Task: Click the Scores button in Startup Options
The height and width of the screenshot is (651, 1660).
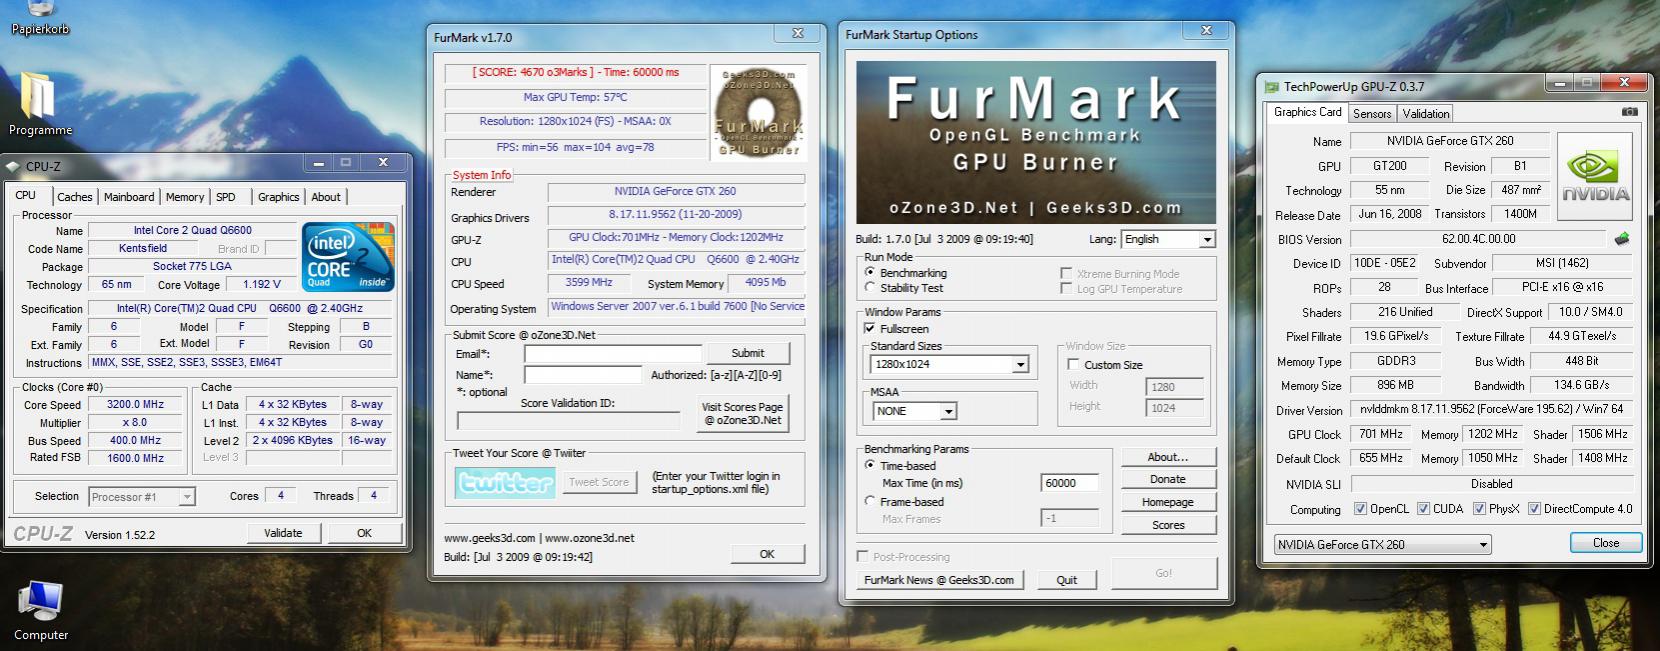Action: [1168, 525]
